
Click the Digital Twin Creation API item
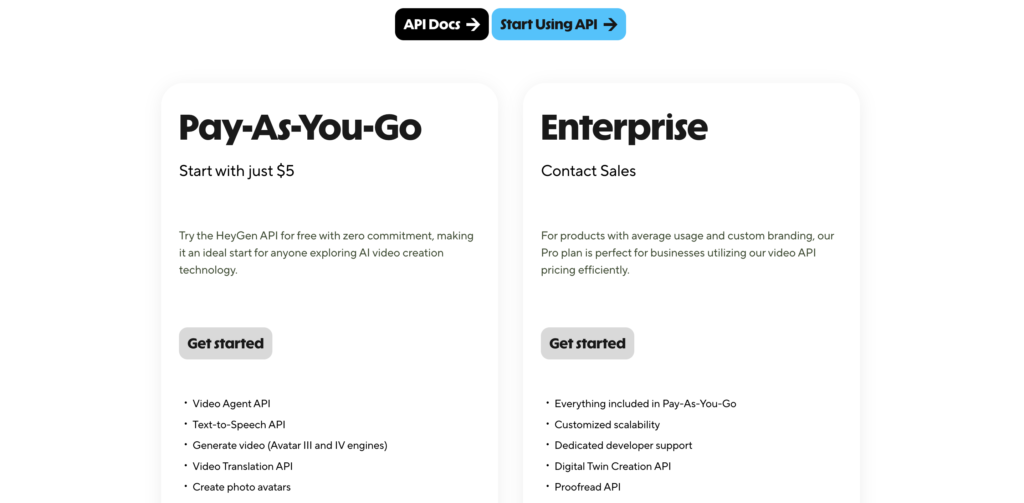(x=613, y=466)
